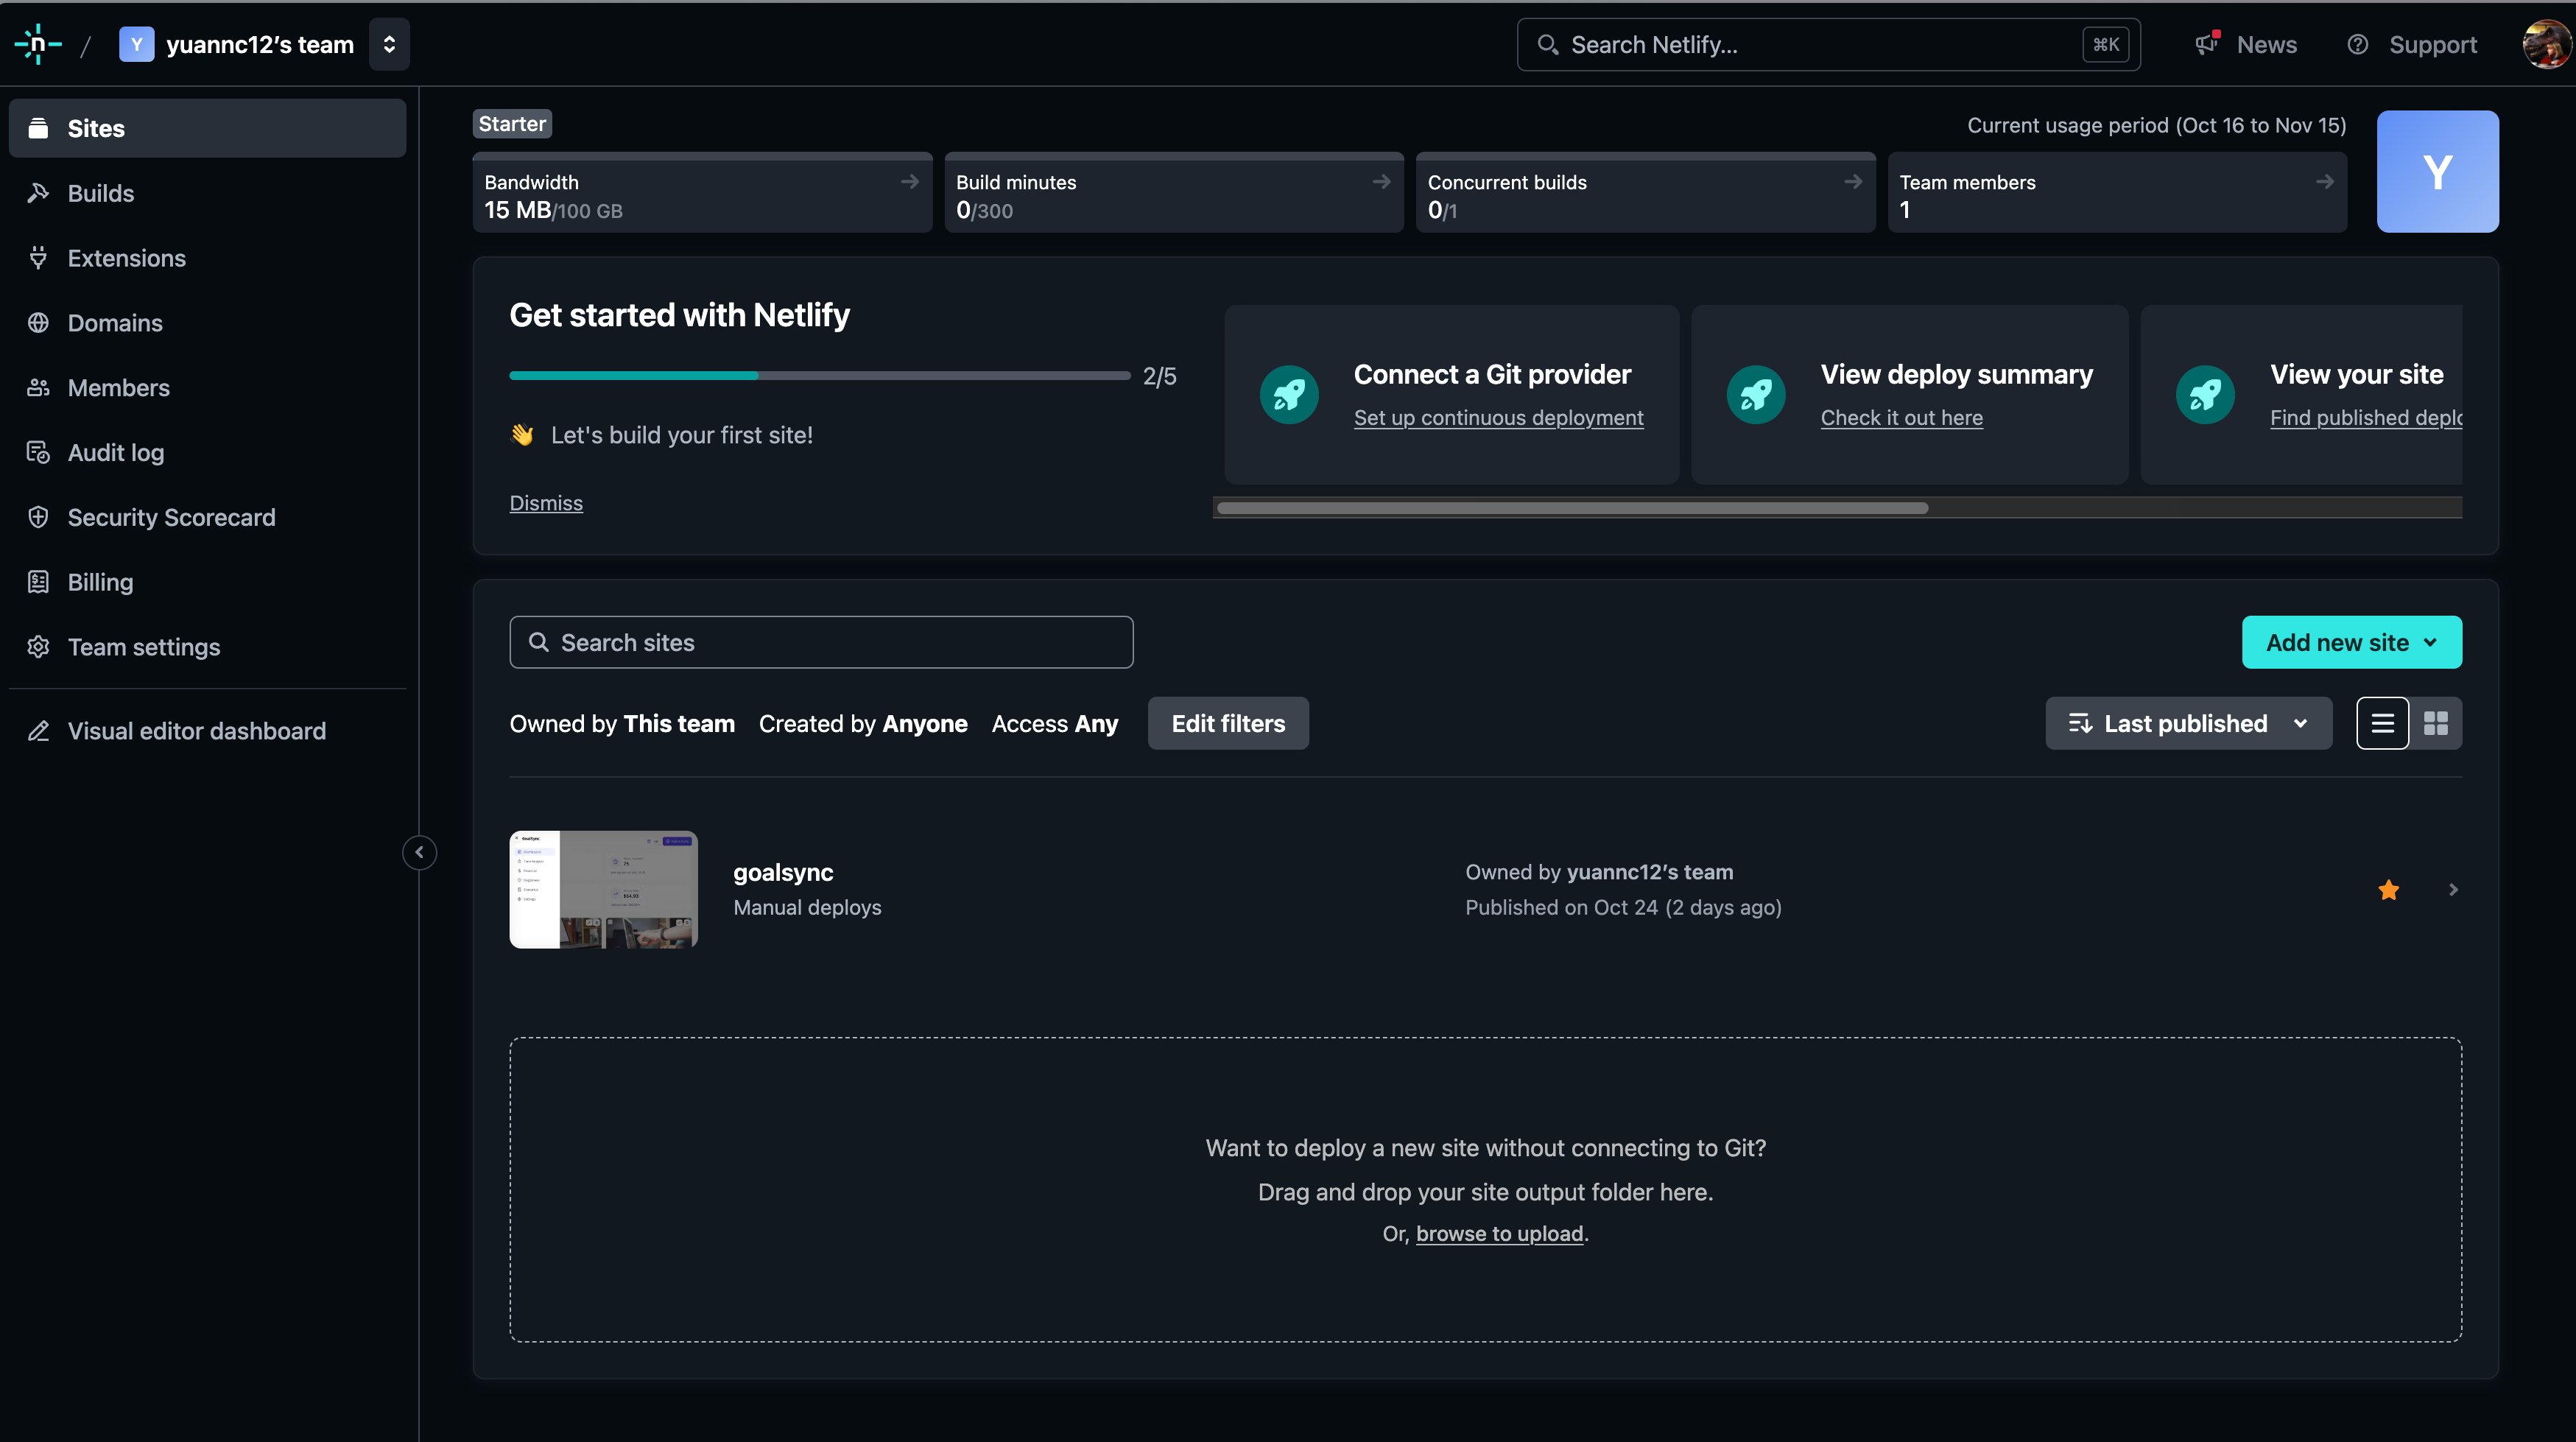Open the goalsync site thumbnail
2576x1442 pixels.
(x=603, y=889)
